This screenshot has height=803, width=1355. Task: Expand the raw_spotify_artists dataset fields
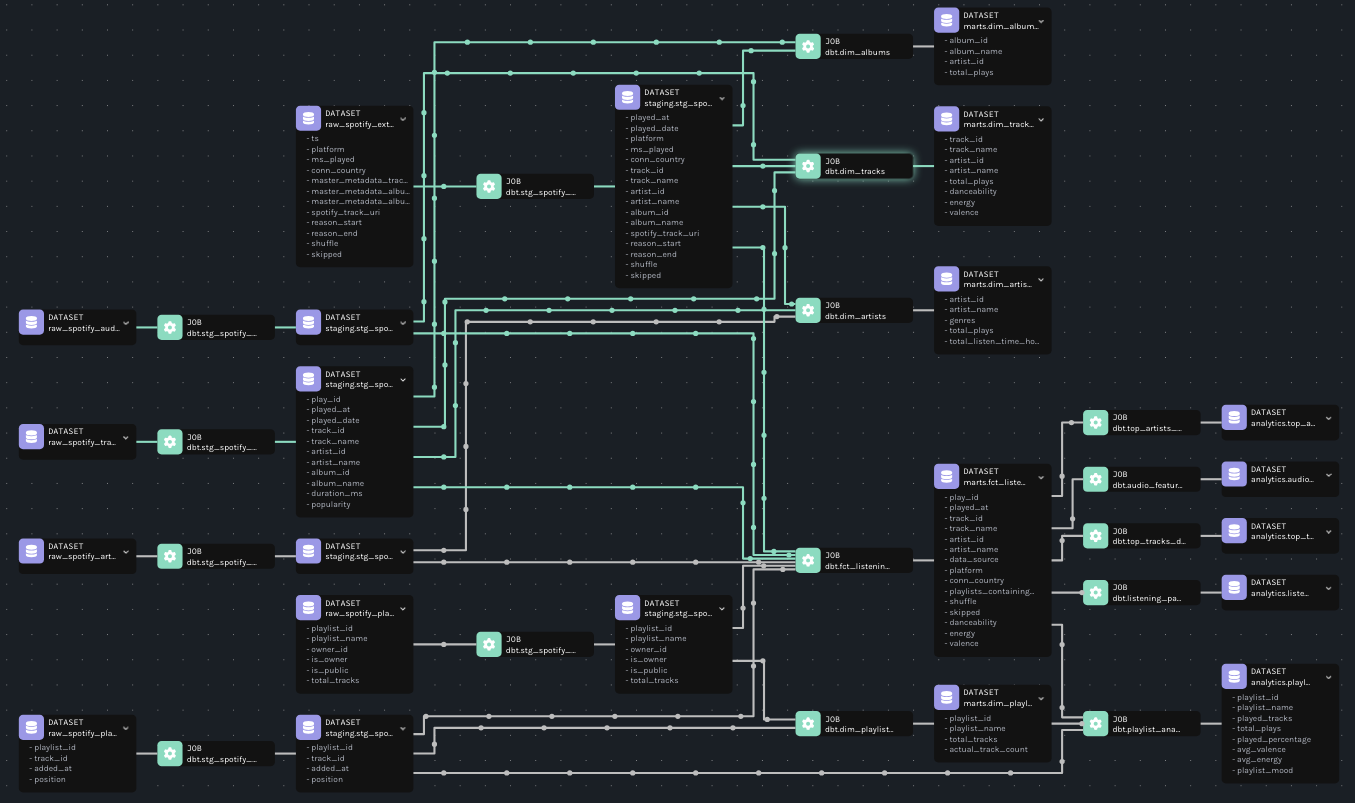coord(125,551)
